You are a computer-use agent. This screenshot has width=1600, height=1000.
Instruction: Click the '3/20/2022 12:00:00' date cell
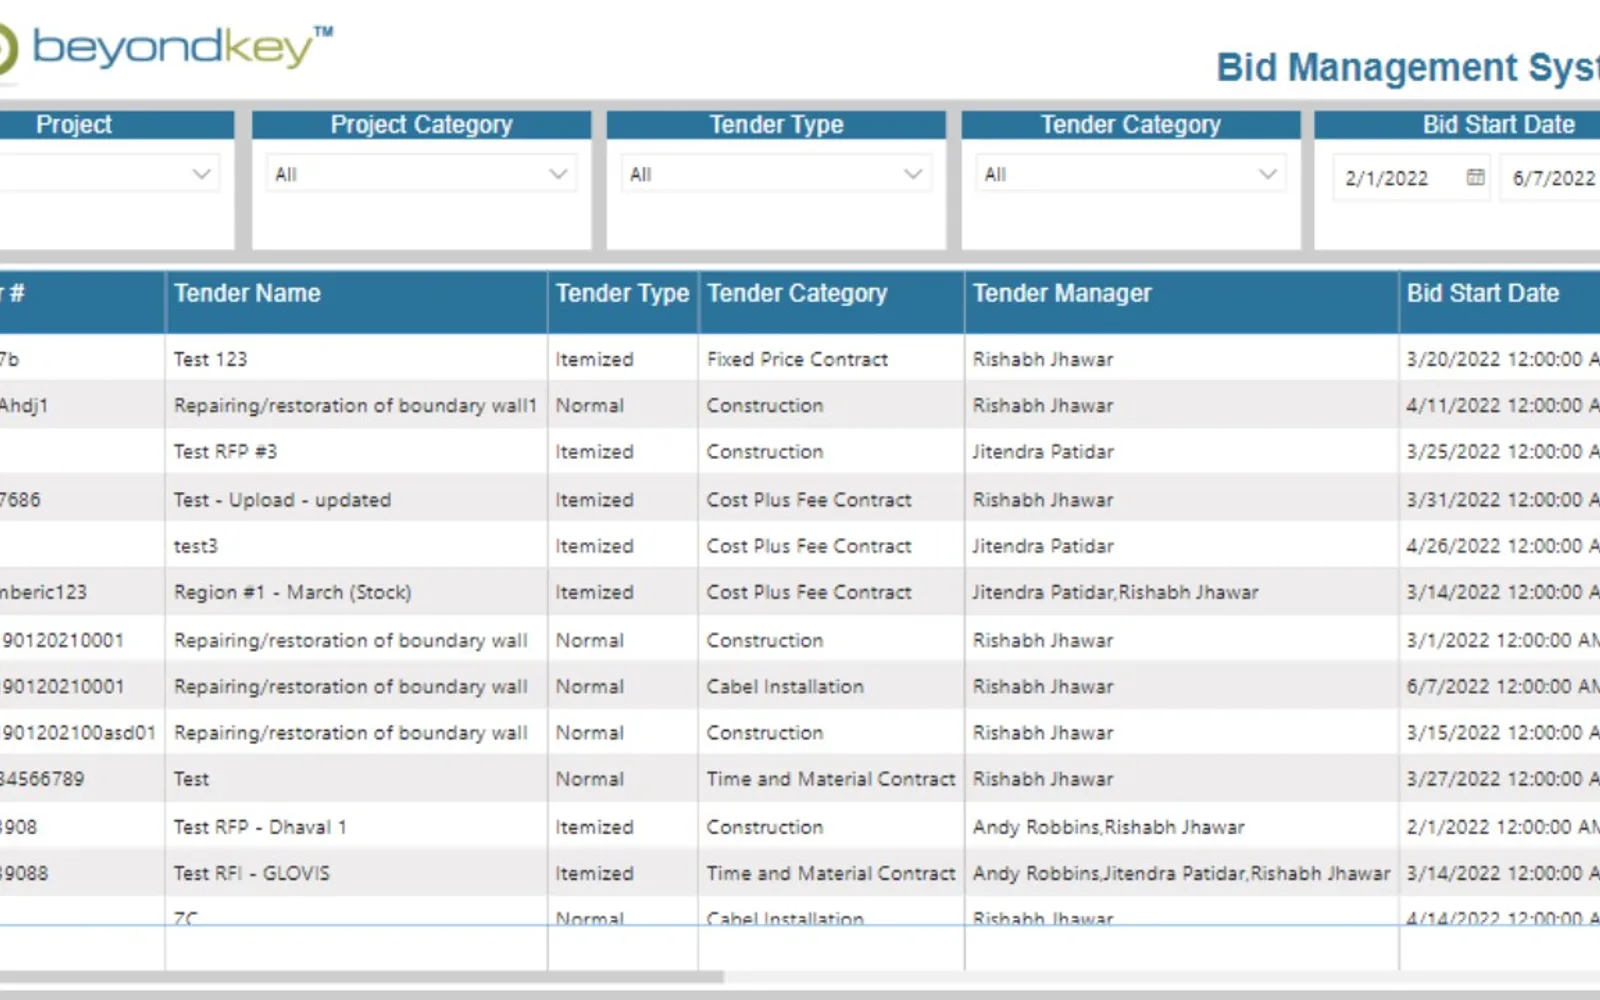click(x=1502, y=359)
